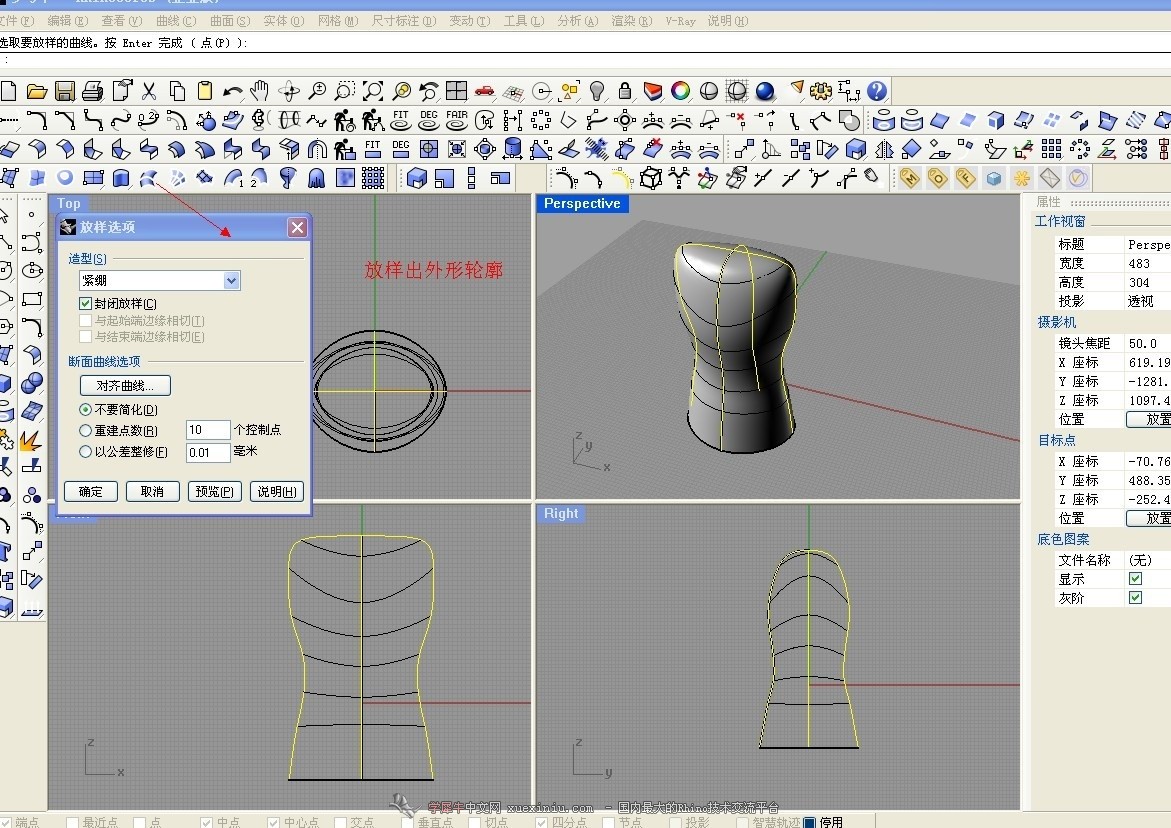Click the light bulb hide-objects icon
The width and height of the screenshot is (1171, 828).
tap(597, 91)
